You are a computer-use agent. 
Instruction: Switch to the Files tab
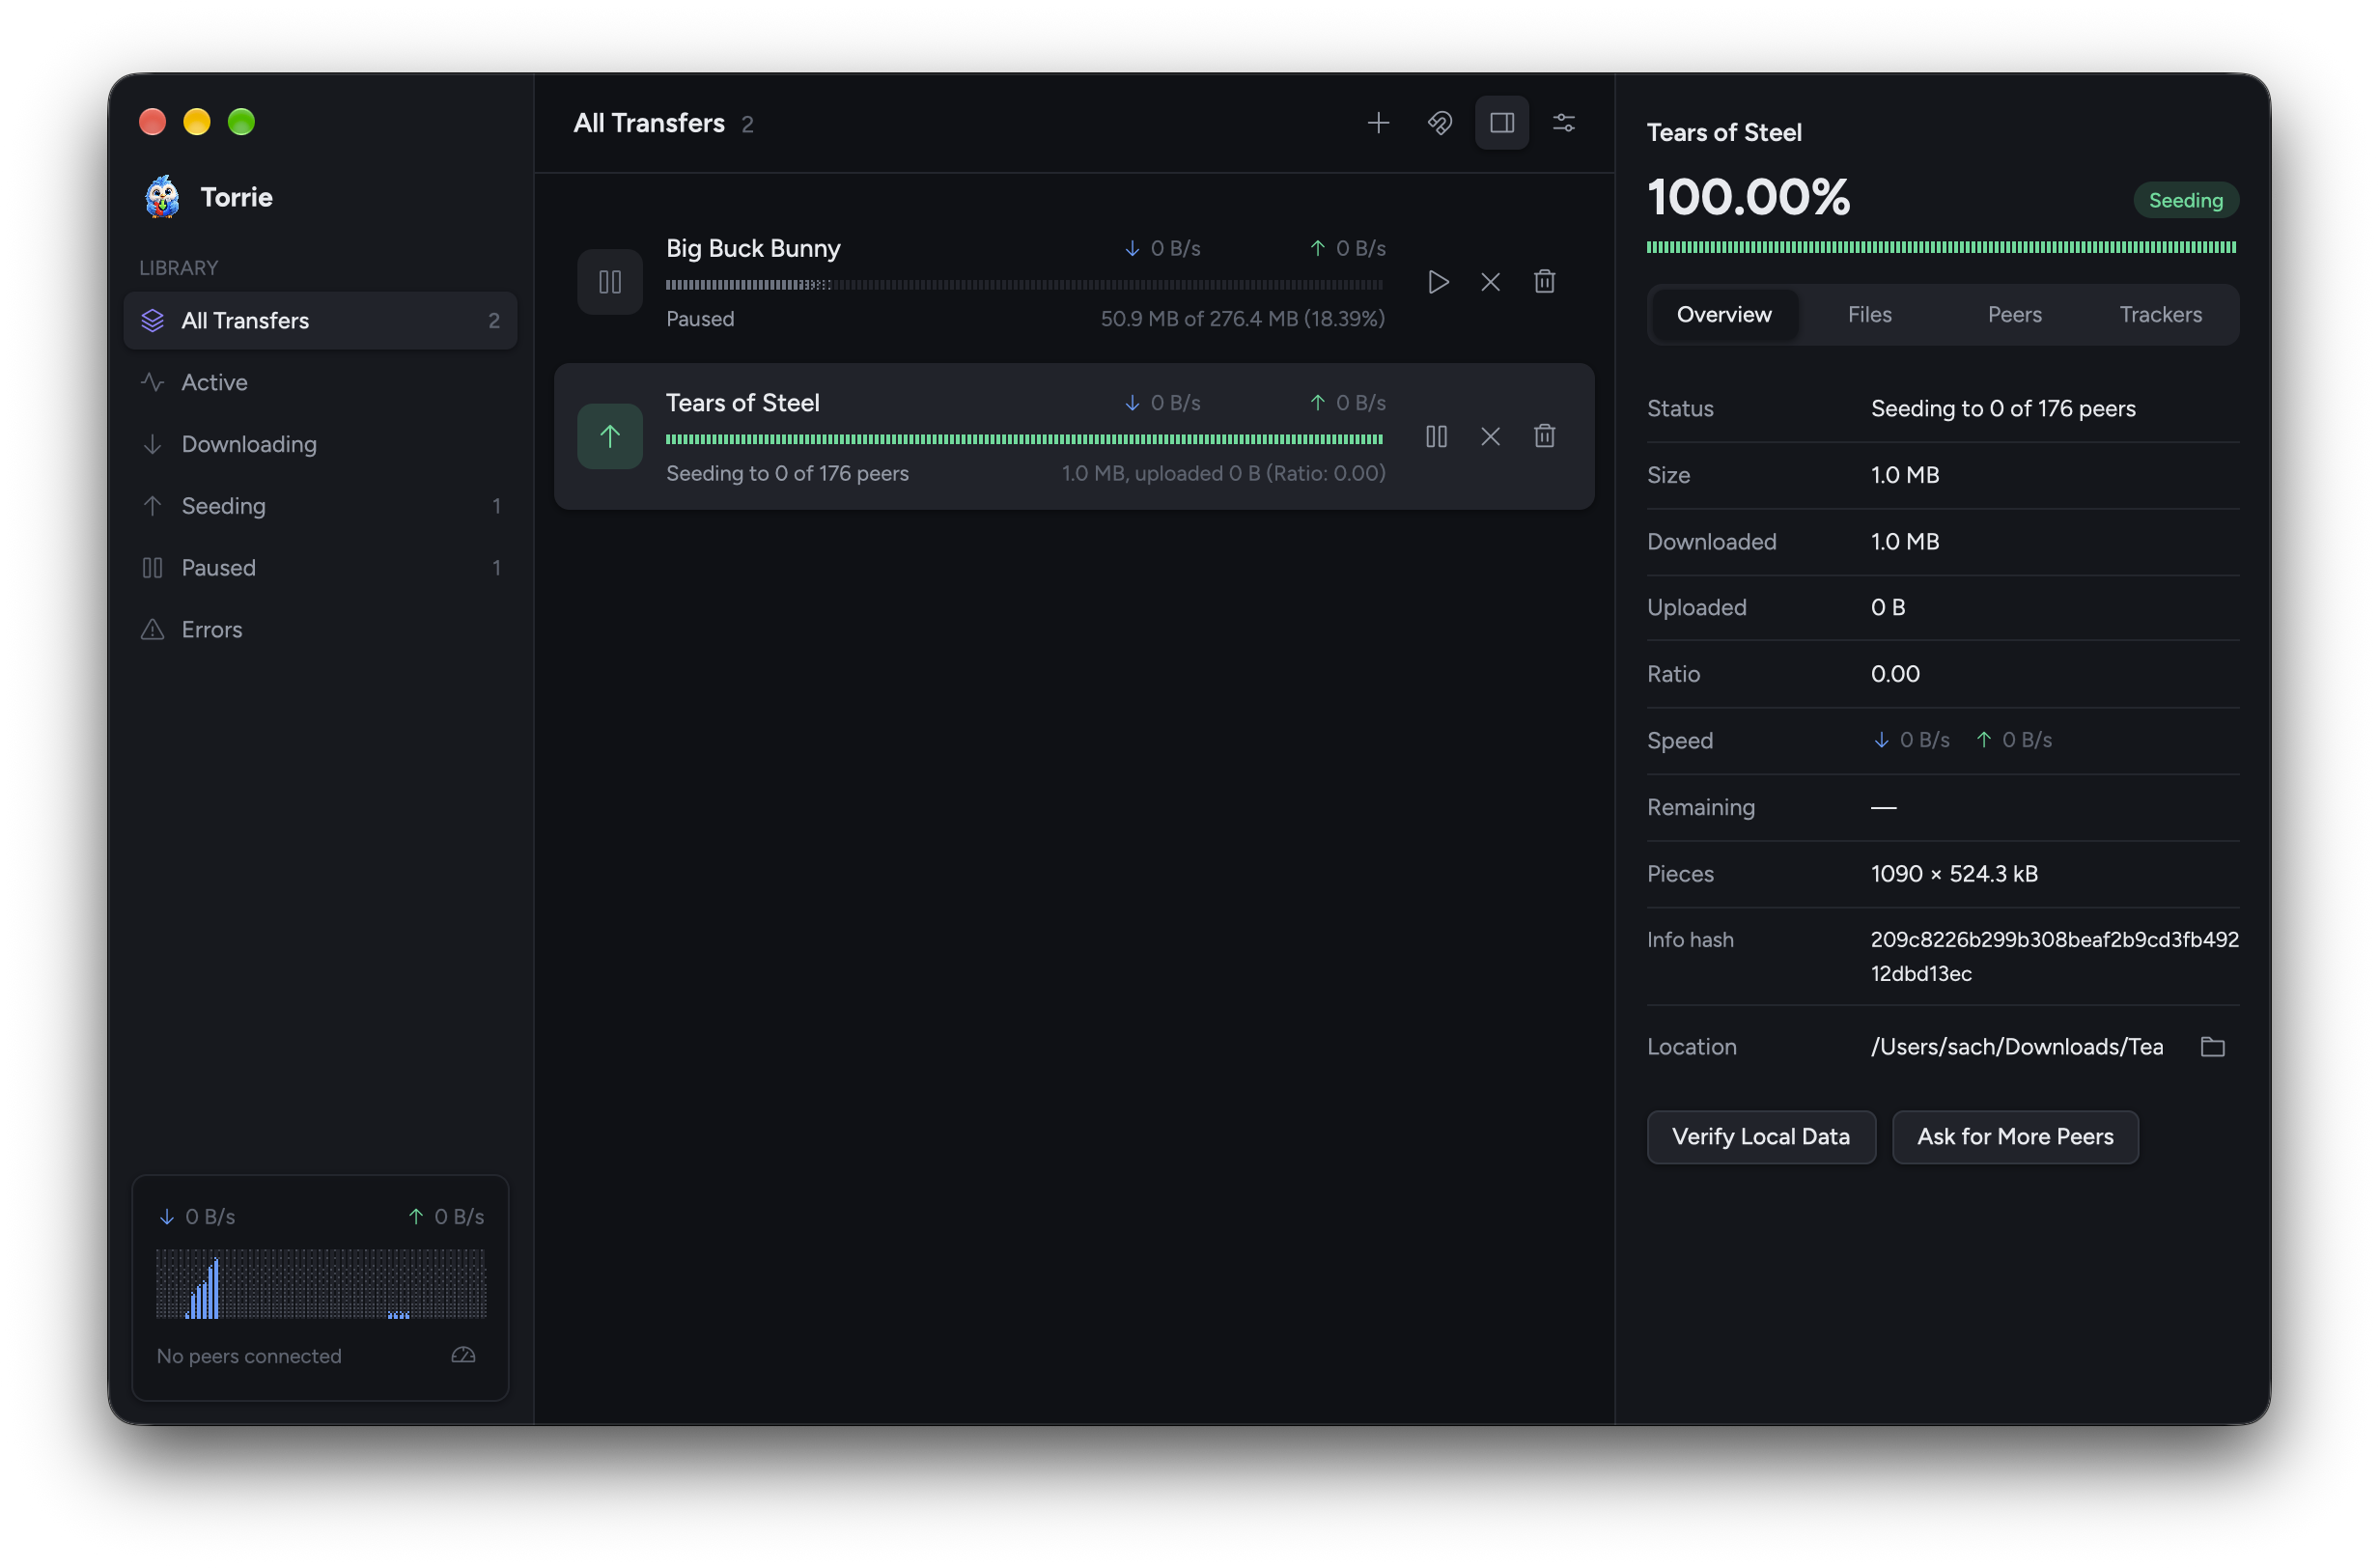click(x=1869, y=314)
